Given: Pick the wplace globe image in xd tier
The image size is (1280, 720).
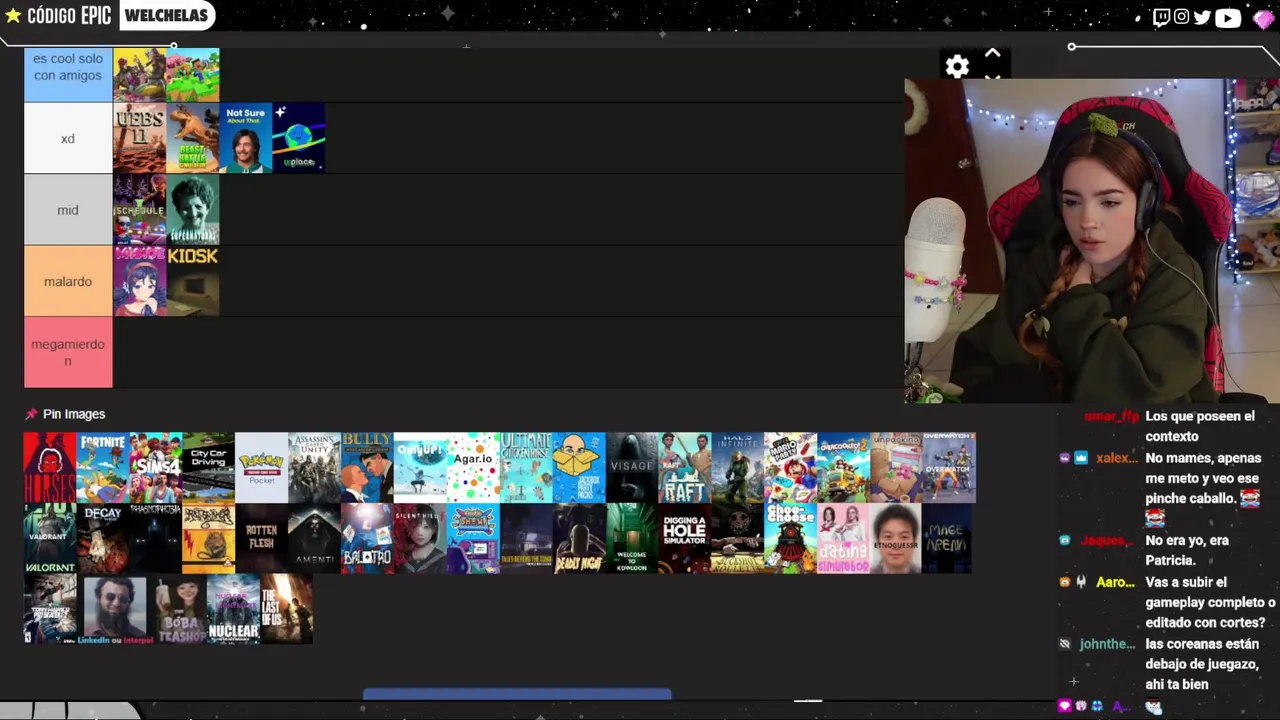Looking at the screenshot, I should click(x=299, y=138).
